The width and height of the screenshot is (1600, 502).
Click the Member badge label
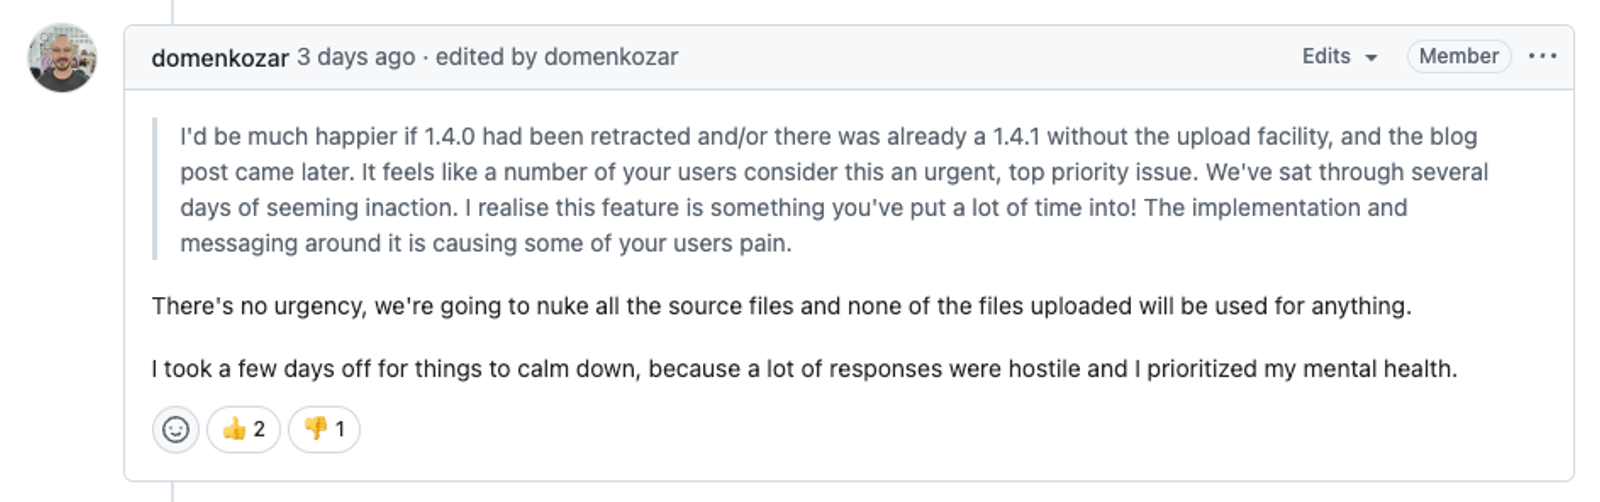click(1459, 56)
